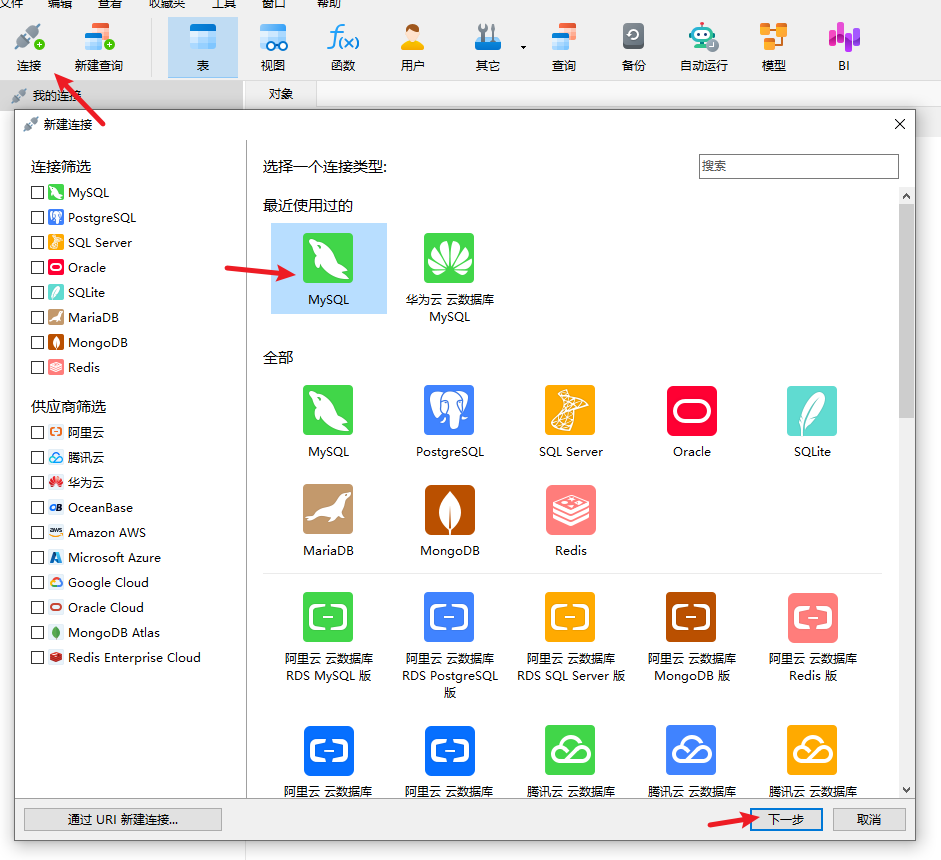The height and width of the screenshot is (860, 941).
Task: Enable the Oracle filter checkbox
Action: (x=37, y=267)
